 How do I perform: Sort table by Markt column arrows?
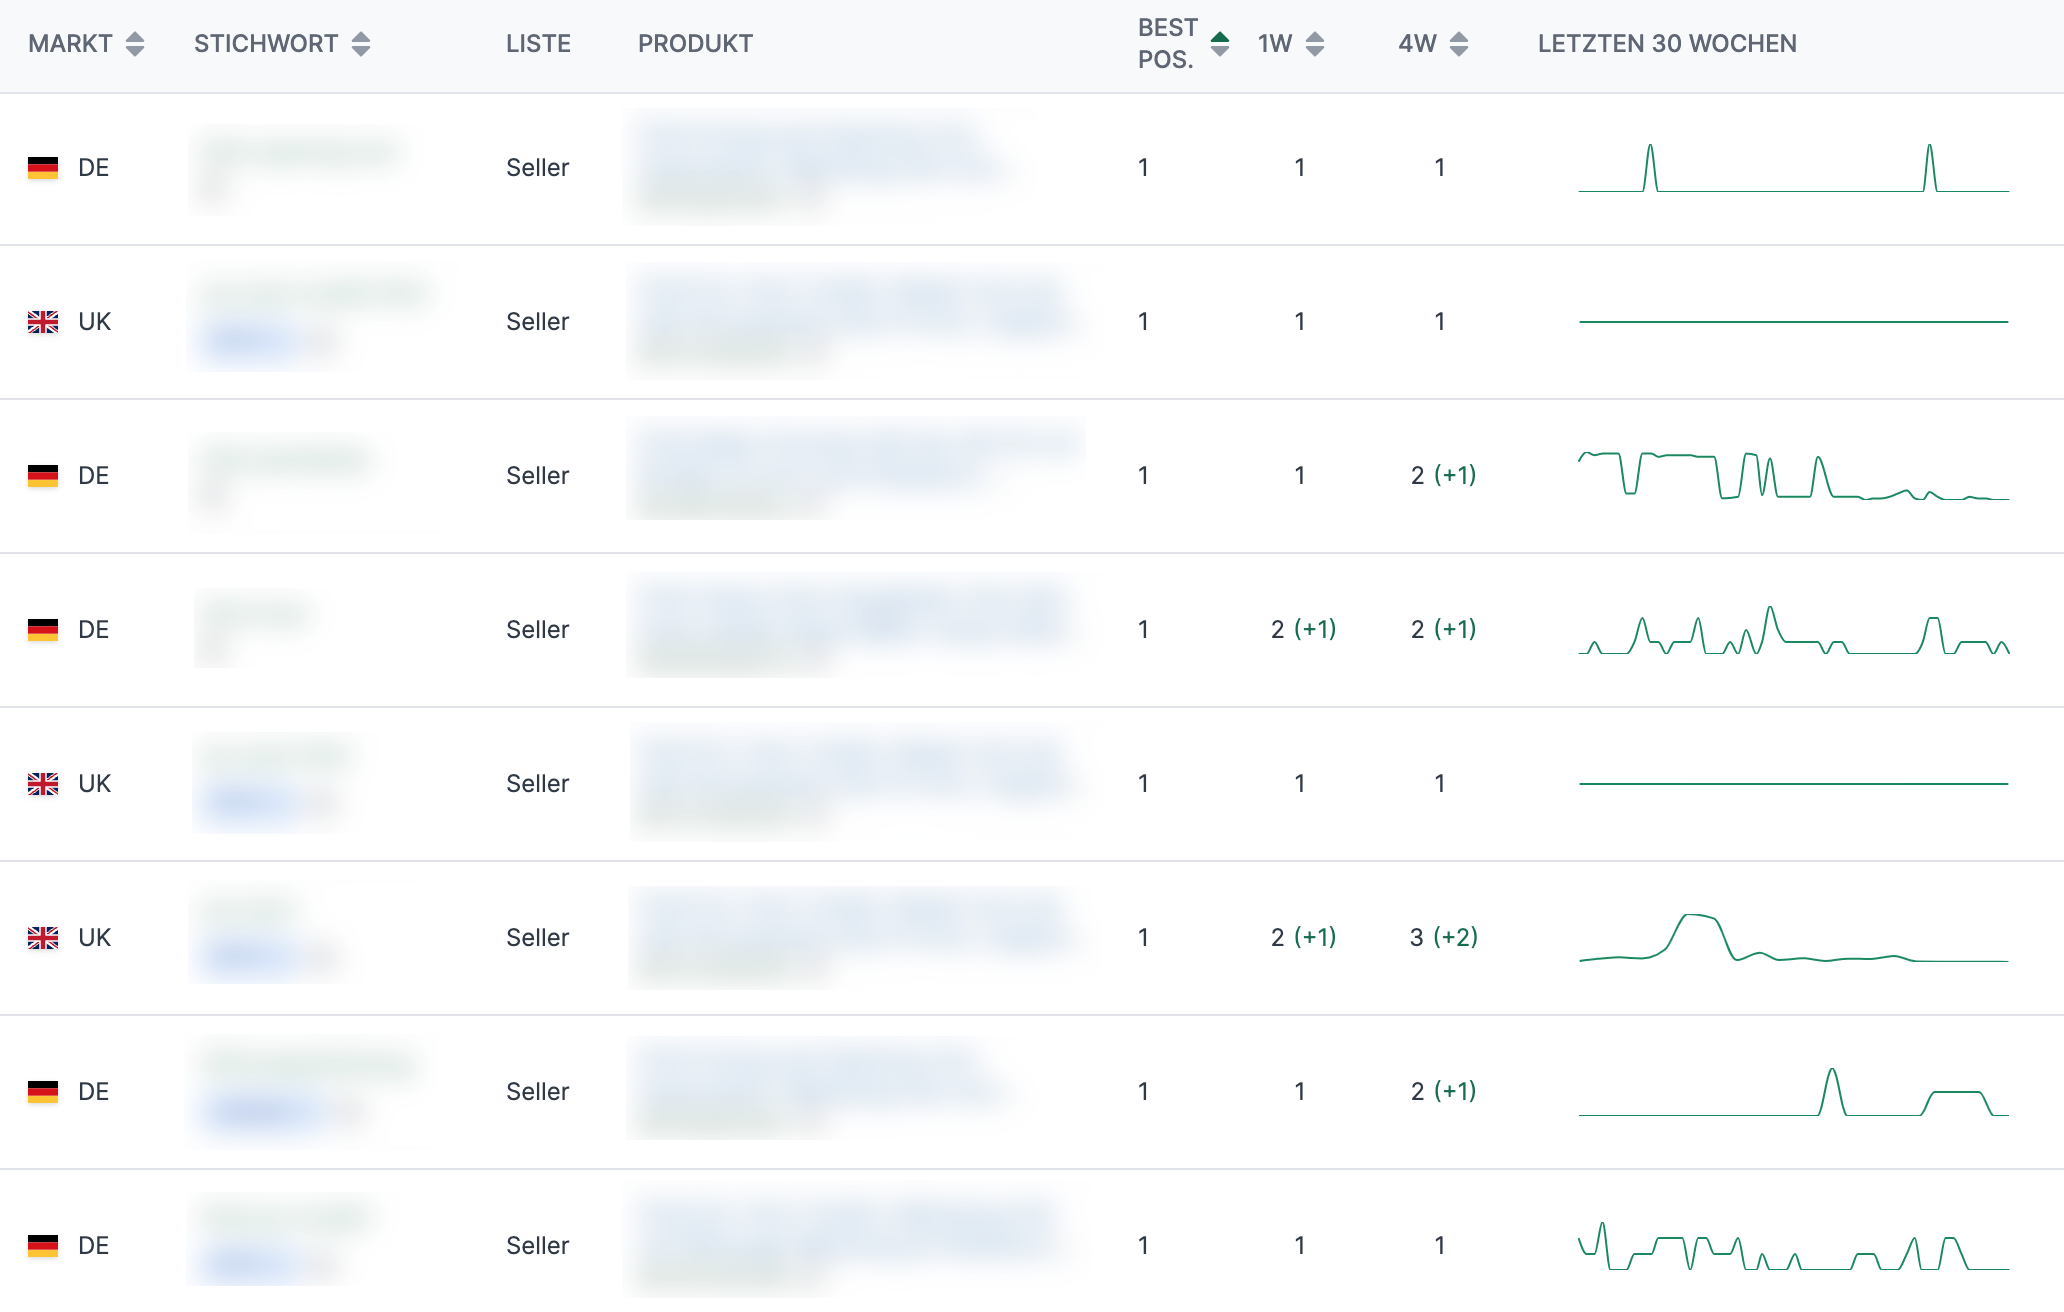(135, 44)
